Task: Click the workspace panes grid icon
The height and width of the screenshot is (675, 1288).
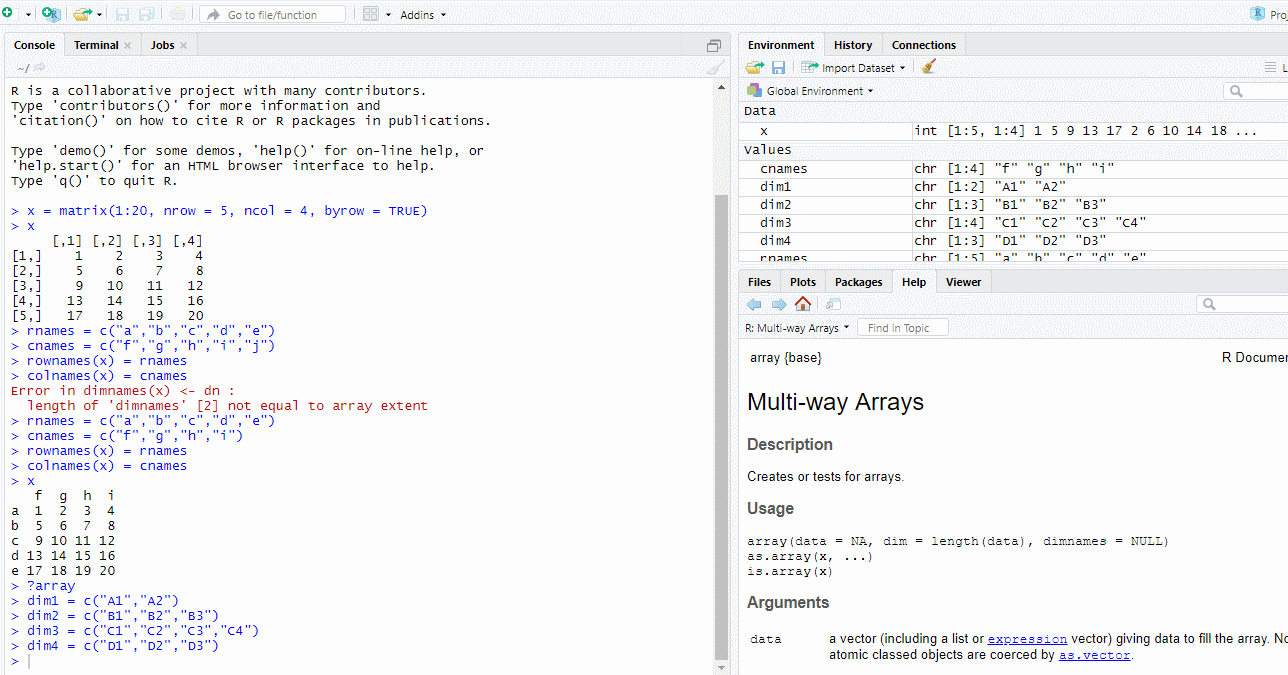Action: pyautogui.click(x=371, y=14)
